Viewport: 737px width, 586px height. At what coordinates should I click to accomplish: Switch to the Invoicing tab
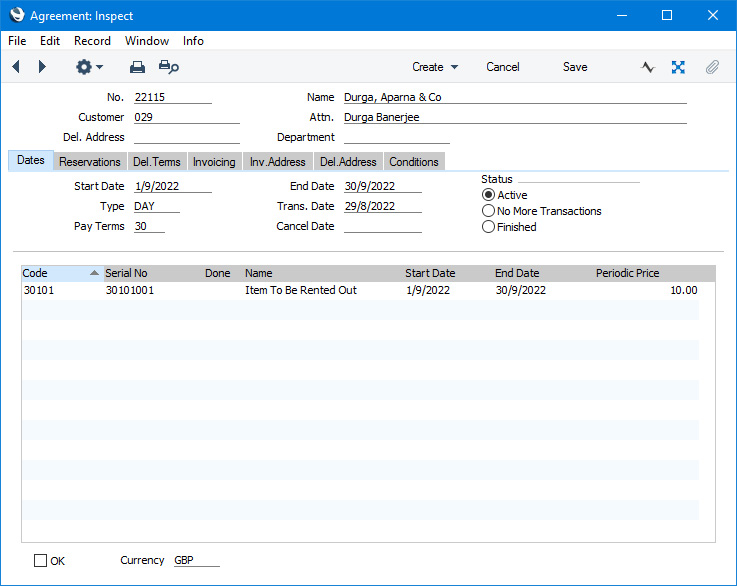pos(214,162)
